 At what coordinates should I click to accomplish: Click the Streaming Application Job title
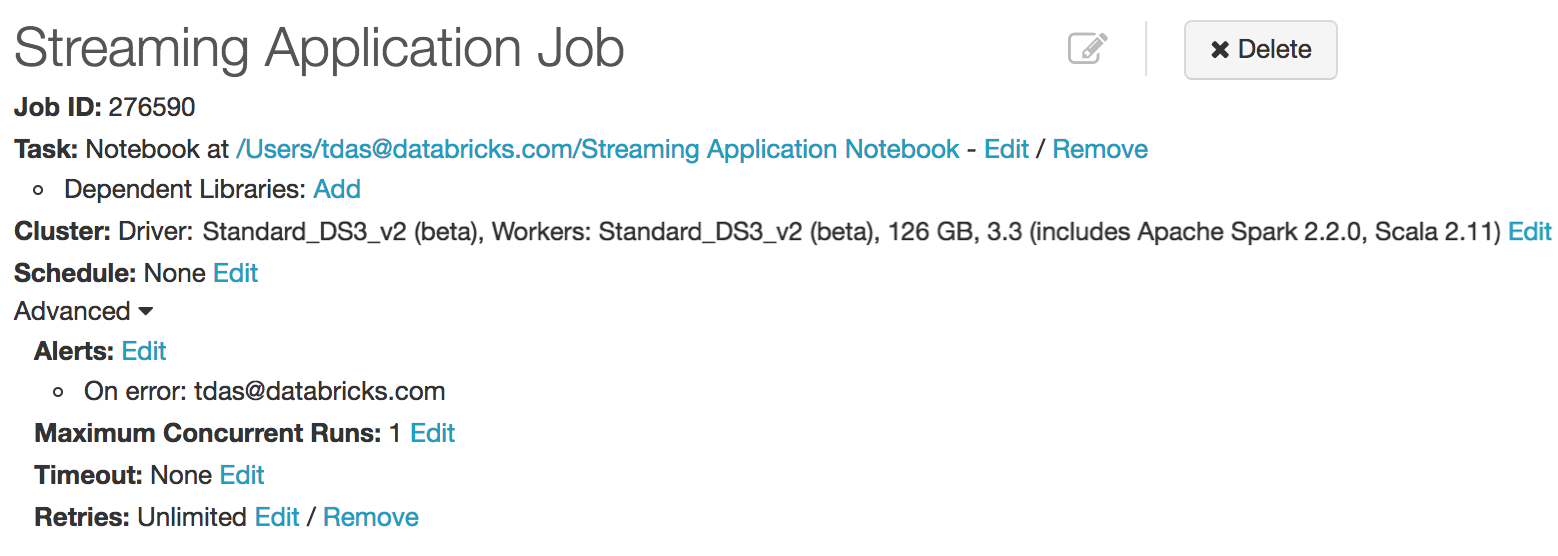(319, 48)
